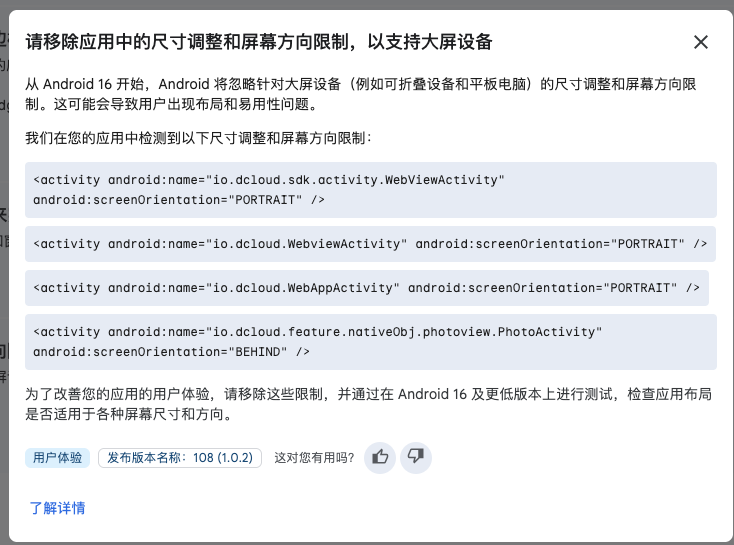Click the thumbs up feedback icon
The width and height of the screenshot is (734, 545).
point(380,457)
